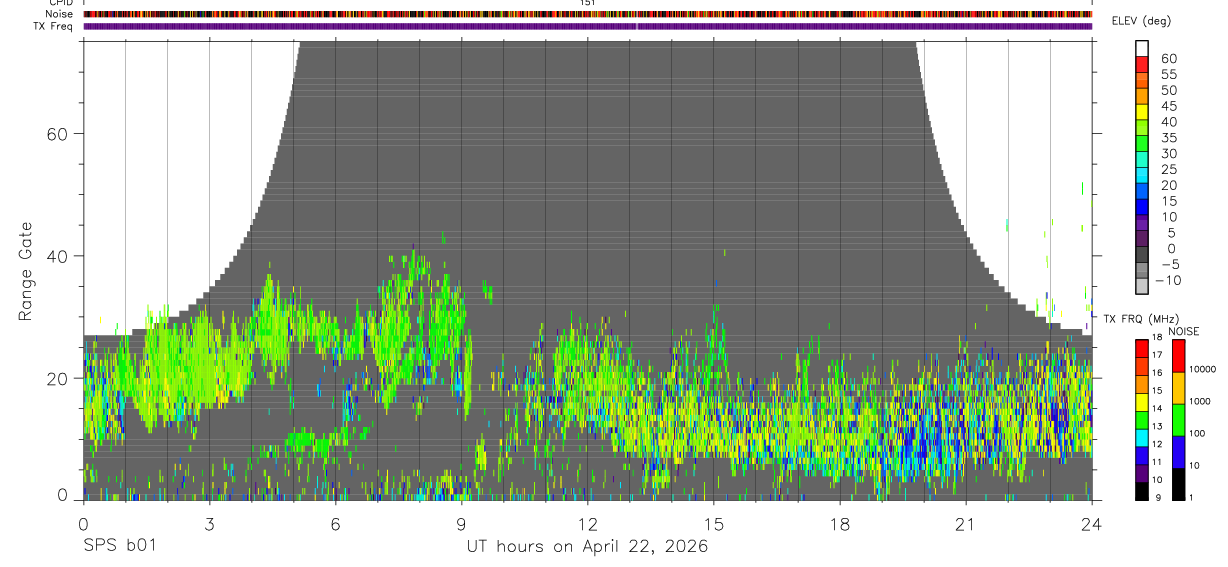Click the 'Noise' strip label at top left
Image resolution: width=1228 pixels, height=567 pixels.
click(60, 14)
